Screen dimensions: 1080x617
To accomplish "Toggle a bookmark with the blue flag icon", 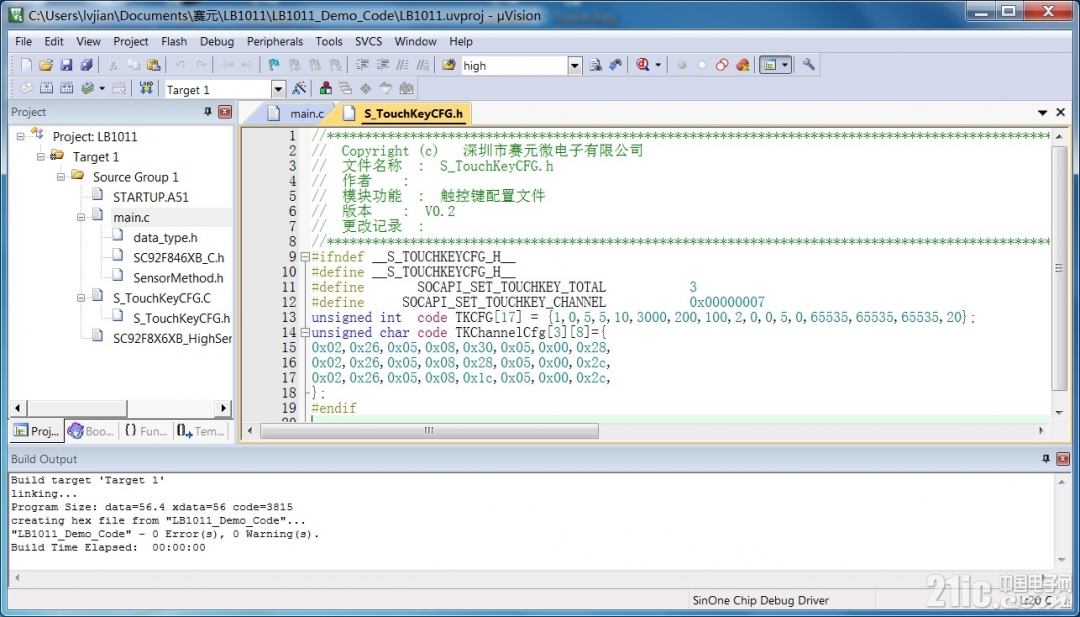I will point(273,65).
